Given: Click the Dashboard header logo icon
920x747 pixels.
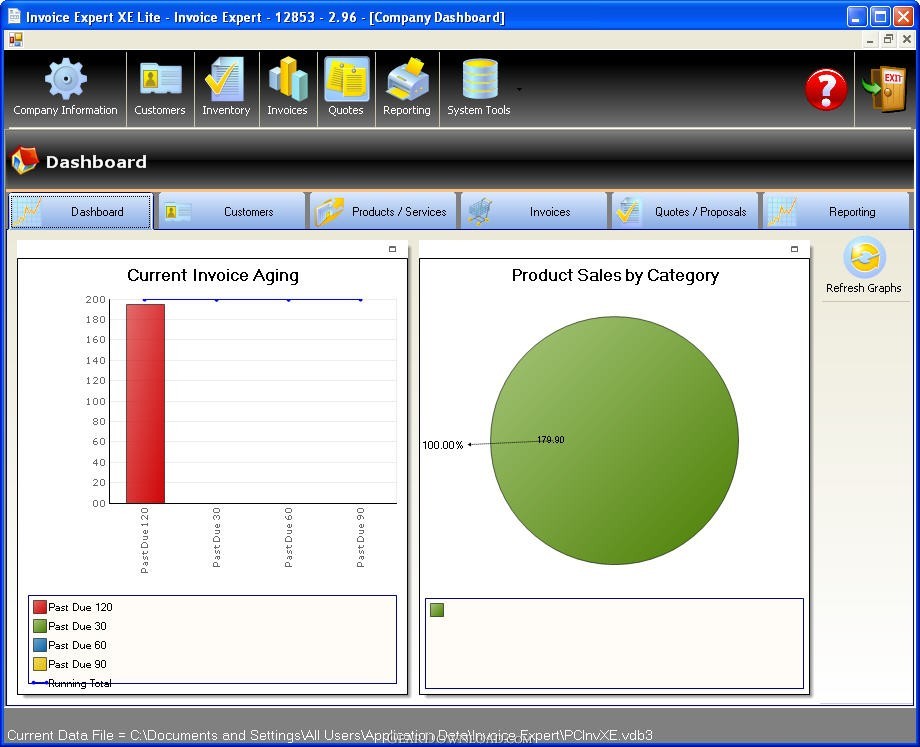Looking at the screenshot, I should click(x=25, y=160).
